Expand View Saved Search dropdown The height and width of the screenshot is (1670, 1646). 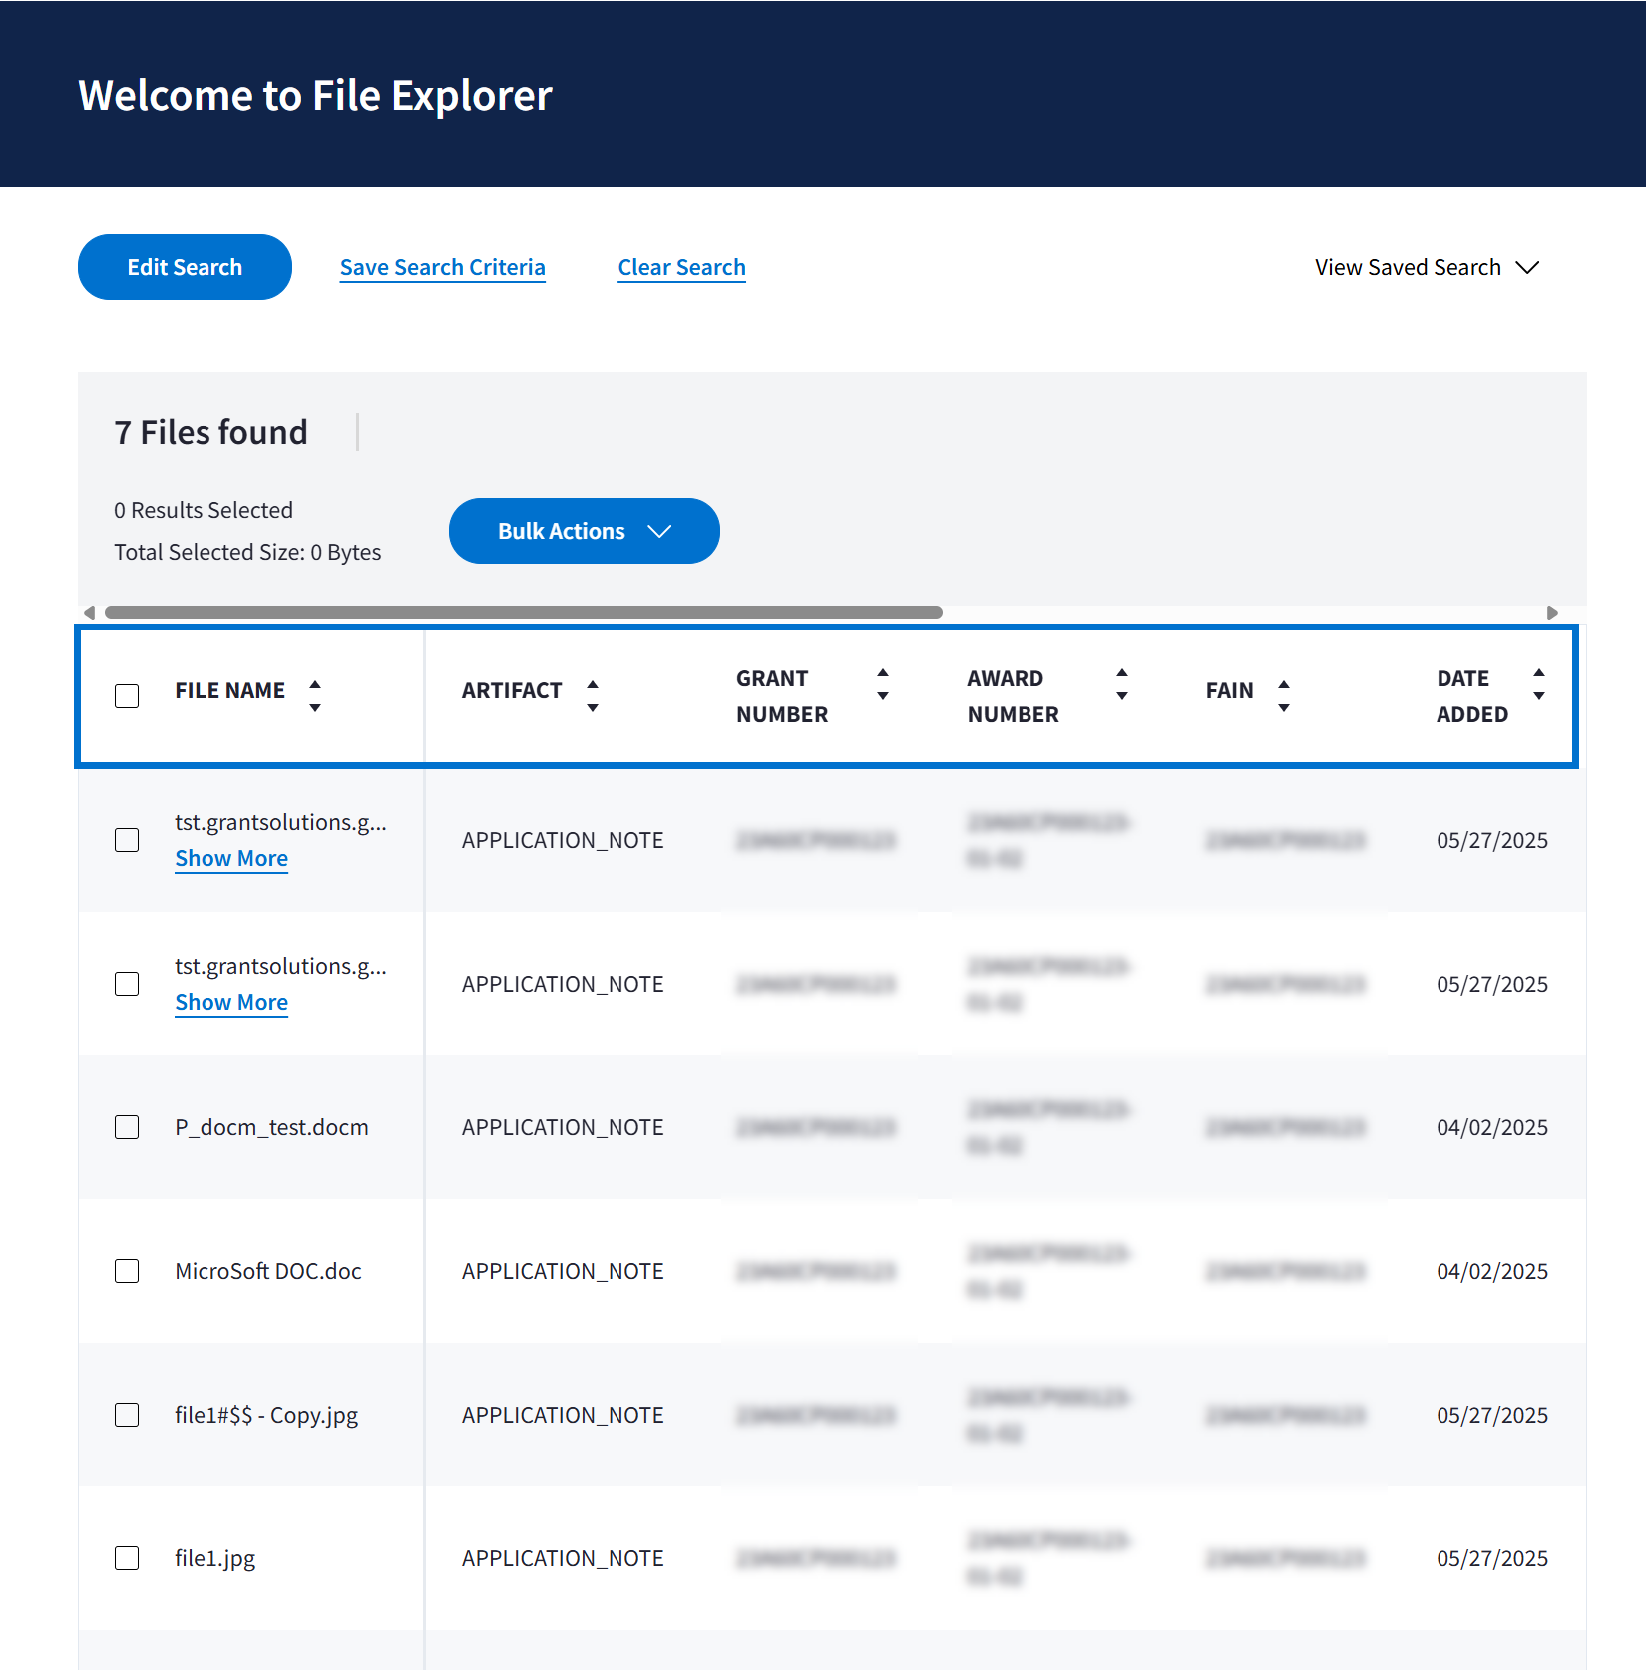(x=1426, y=267)
